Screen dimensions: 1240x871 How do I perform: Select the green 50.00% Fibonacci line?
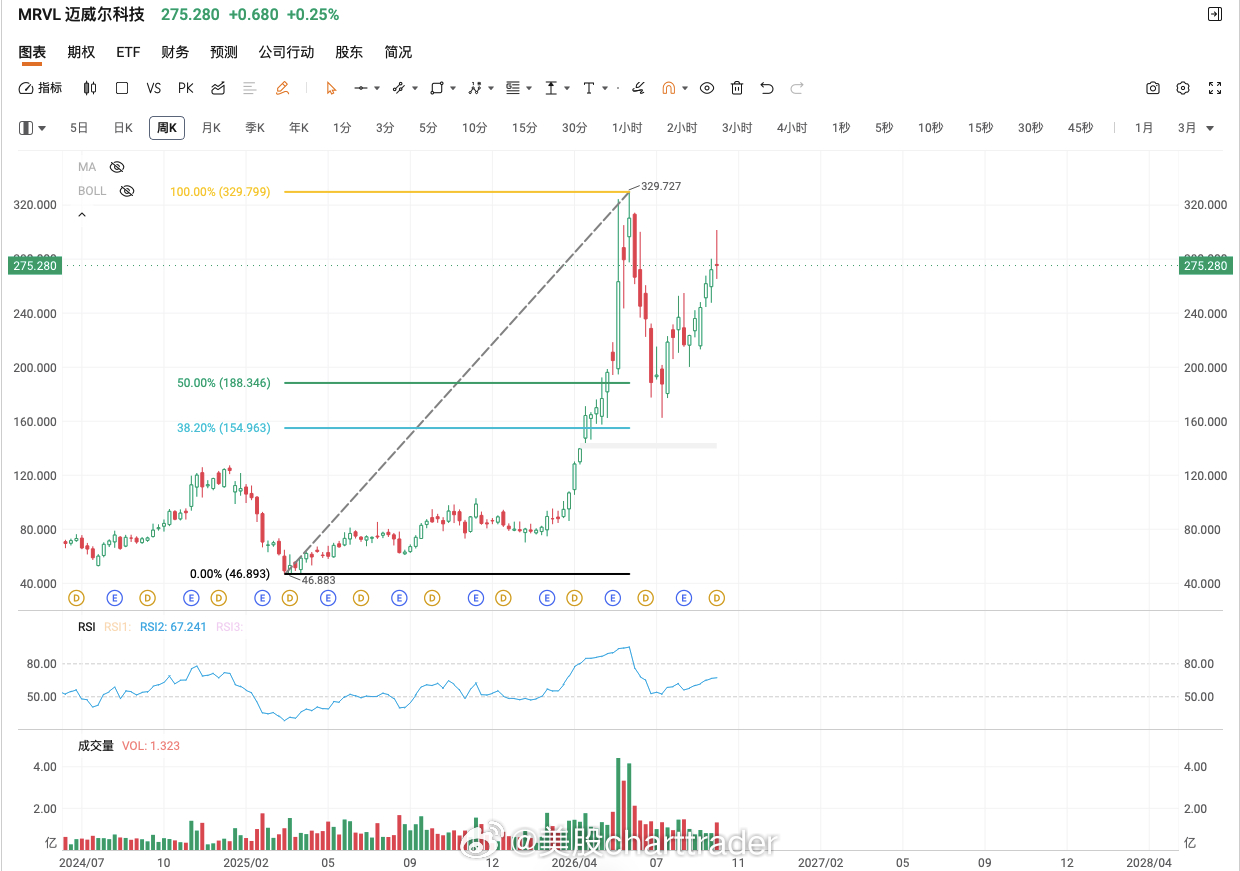(x=456, y=383)
